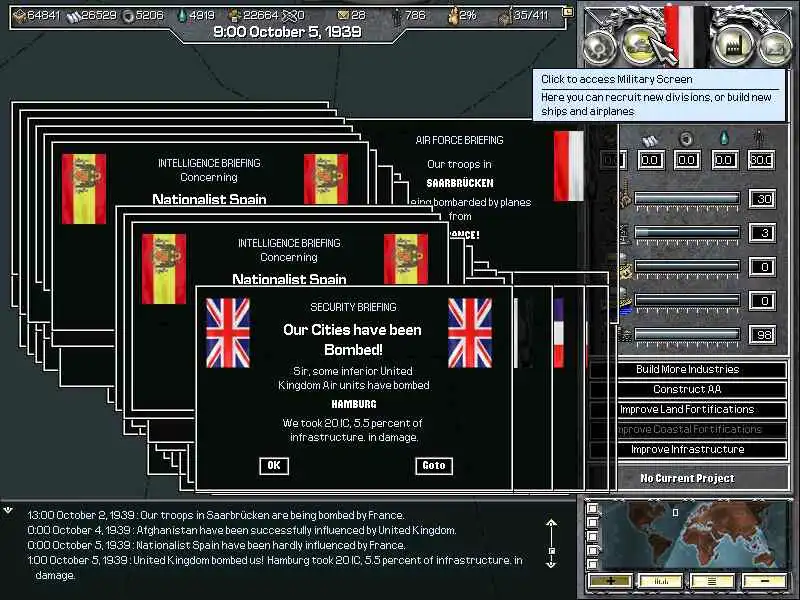Toggle the fourth map mode box beside minimap

[x=592, y=551]
